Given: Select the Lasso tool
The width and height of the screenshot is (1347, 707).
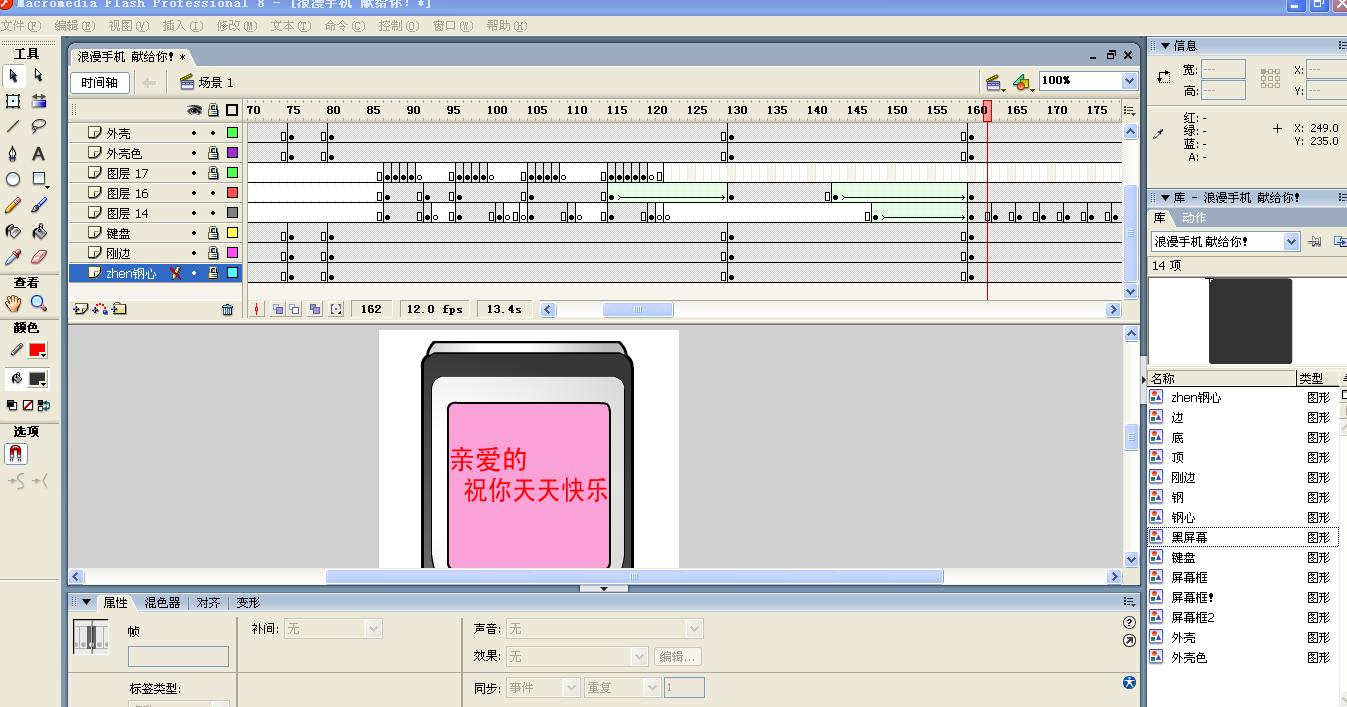Looking at the screenshot, I should pyautogui.click(x=39, y=127).
